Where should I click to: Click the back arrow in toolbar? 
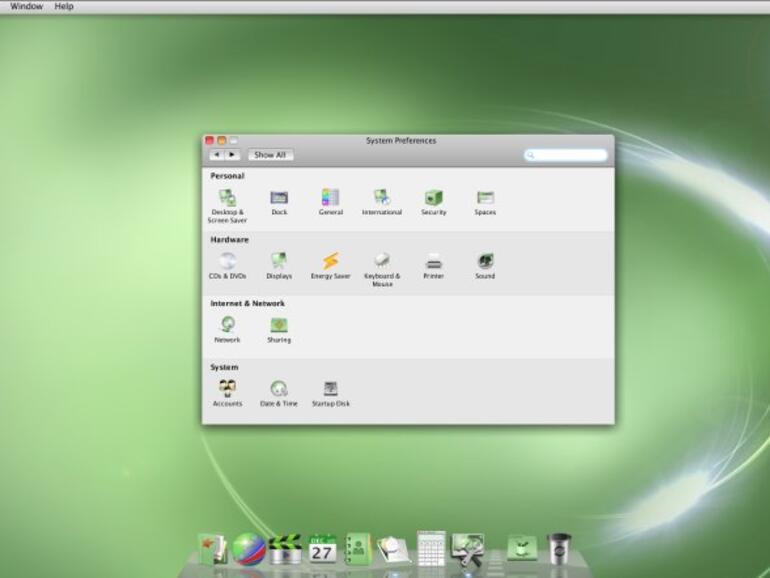tap(217, 155)
